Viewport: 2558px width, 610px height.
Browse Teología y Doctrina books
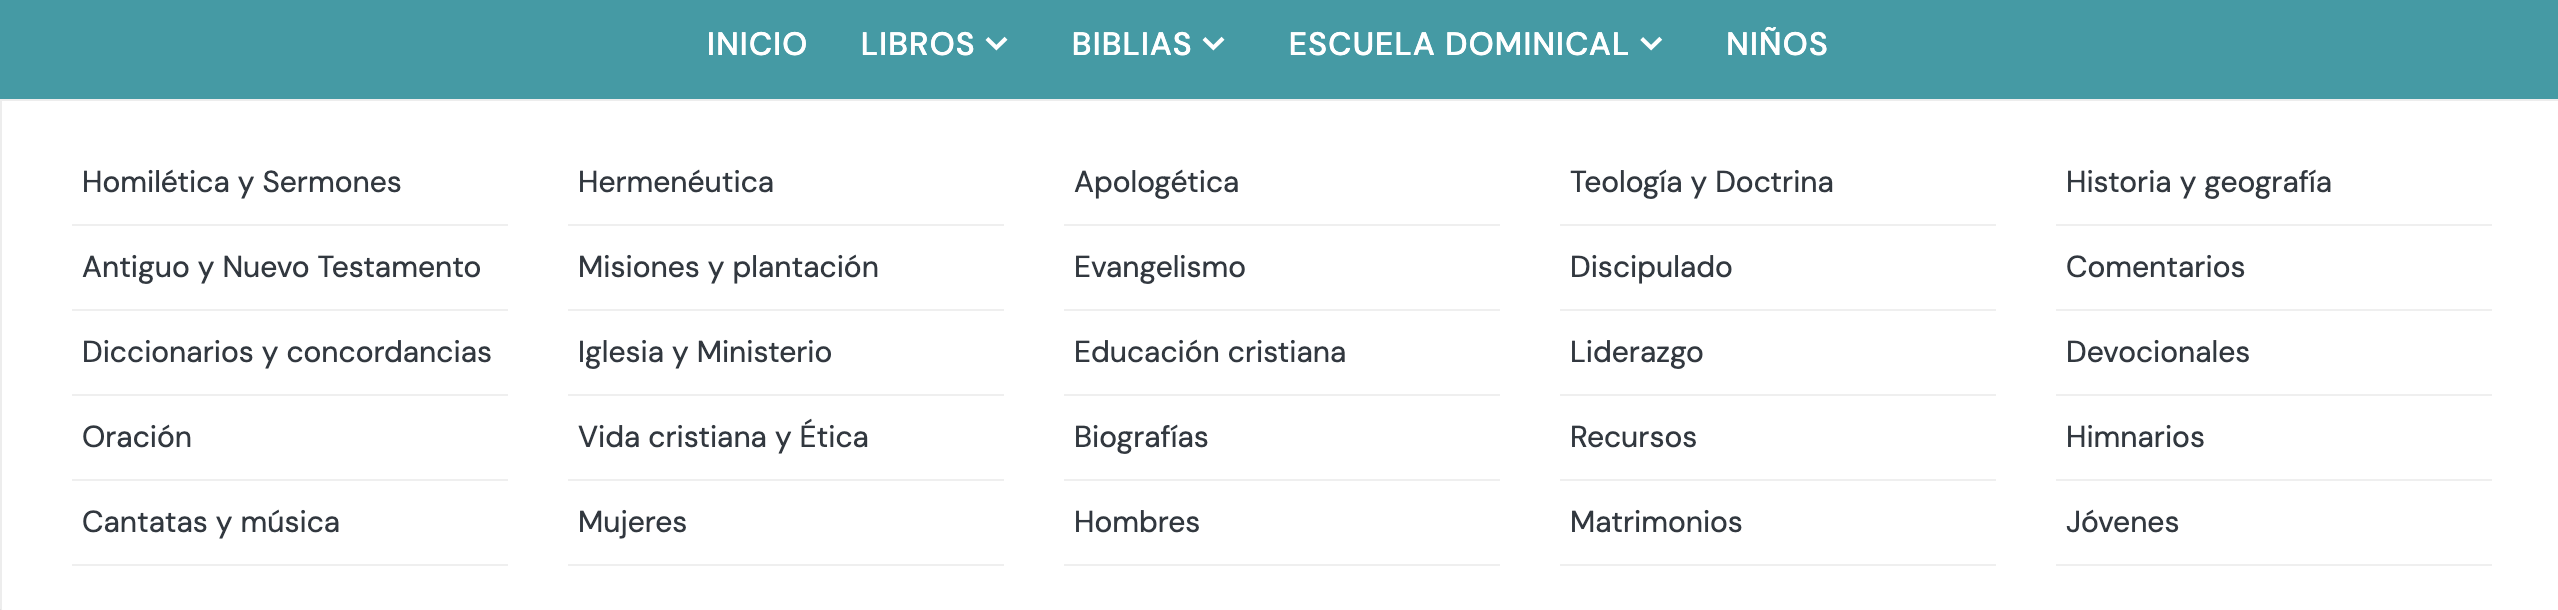[x=1701, y=182]
